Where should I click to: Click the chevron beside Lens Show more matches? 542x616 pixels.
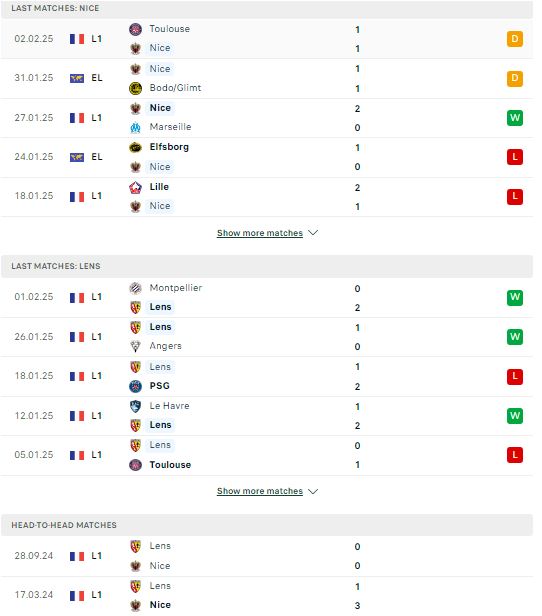click(313, 491)
